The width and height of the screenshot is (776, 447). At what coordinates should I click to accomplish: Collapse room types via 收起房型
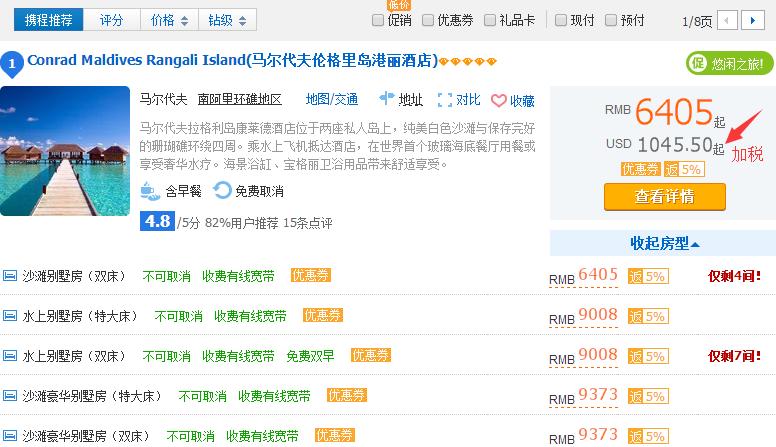point(663,243)
